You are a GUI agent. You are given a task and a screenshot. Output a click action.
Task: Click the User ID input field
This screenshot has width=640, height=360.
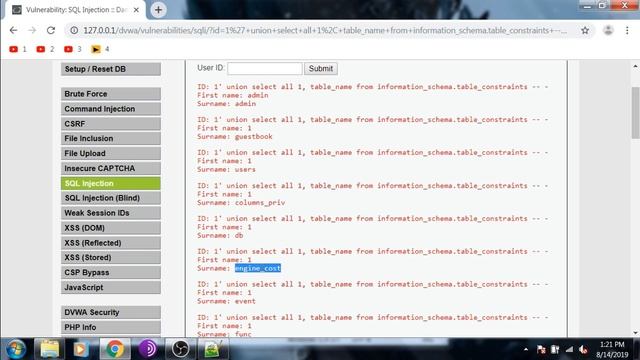coord(264,69)
